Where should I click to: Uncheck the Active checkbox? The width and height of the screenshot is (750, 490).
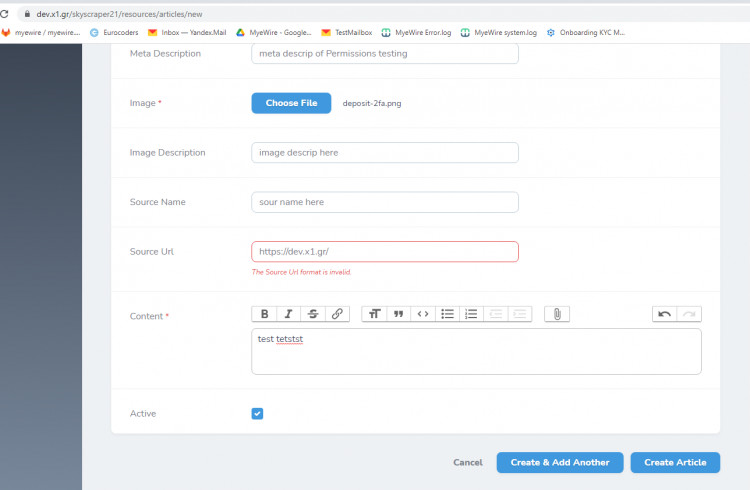pos(257,413)
